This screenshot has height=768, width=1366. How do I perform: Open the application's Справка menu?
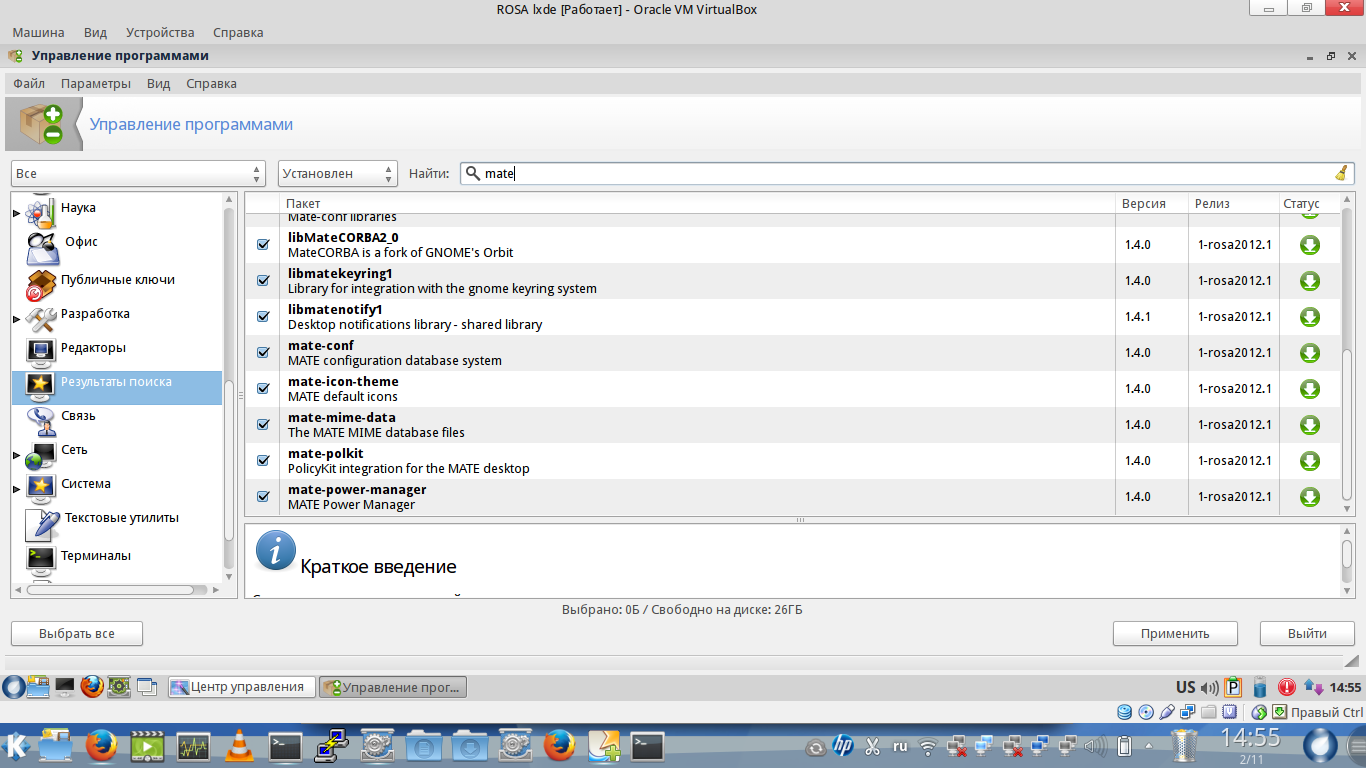212,84
